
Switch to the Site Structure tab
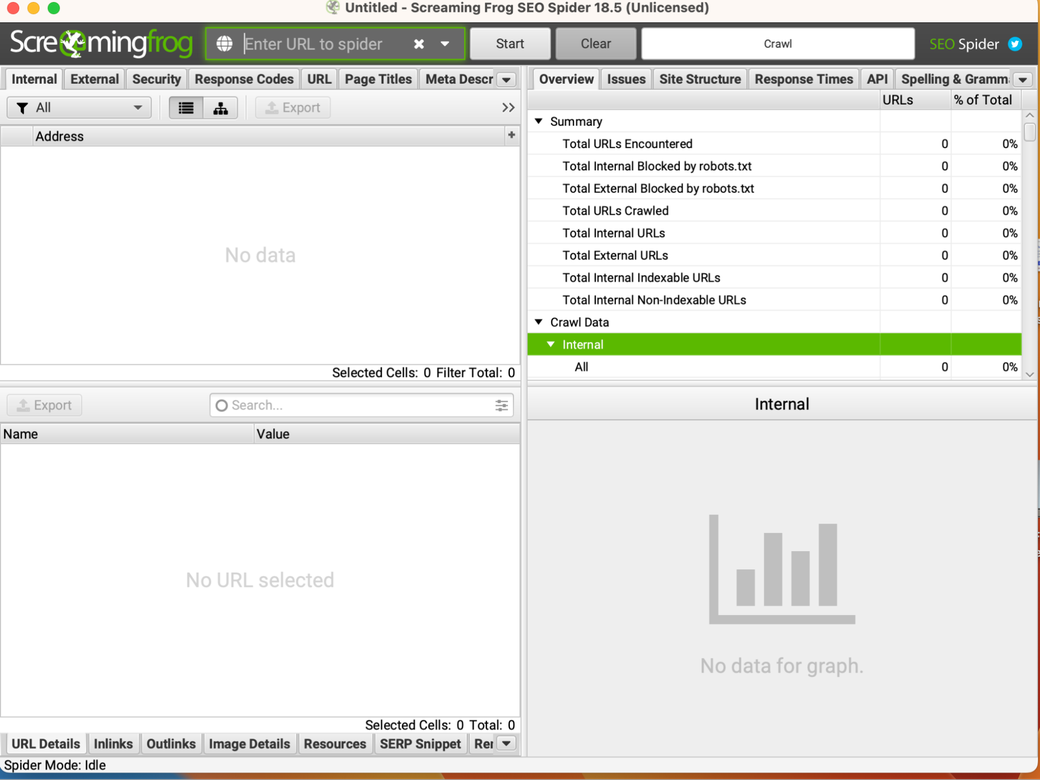(700, 80)
